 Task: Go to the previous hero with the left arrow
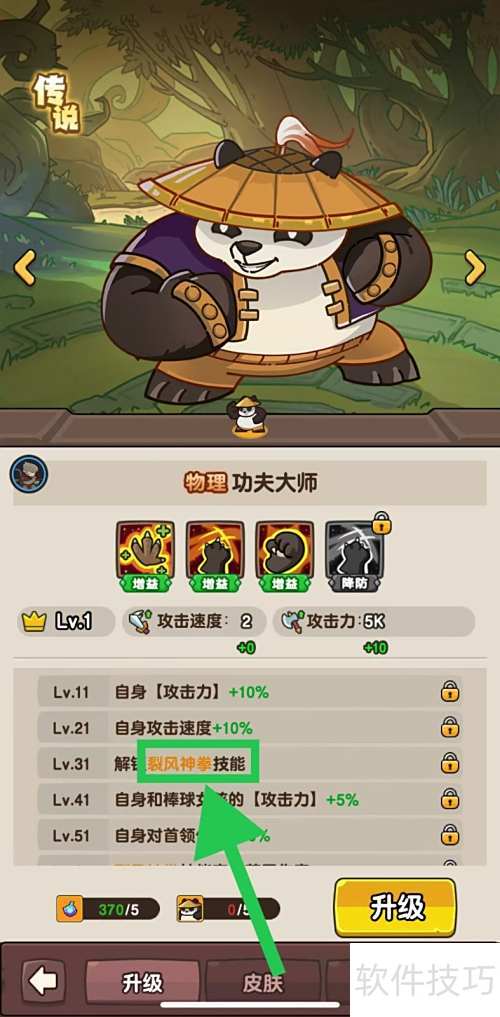(x=25, y=268)
